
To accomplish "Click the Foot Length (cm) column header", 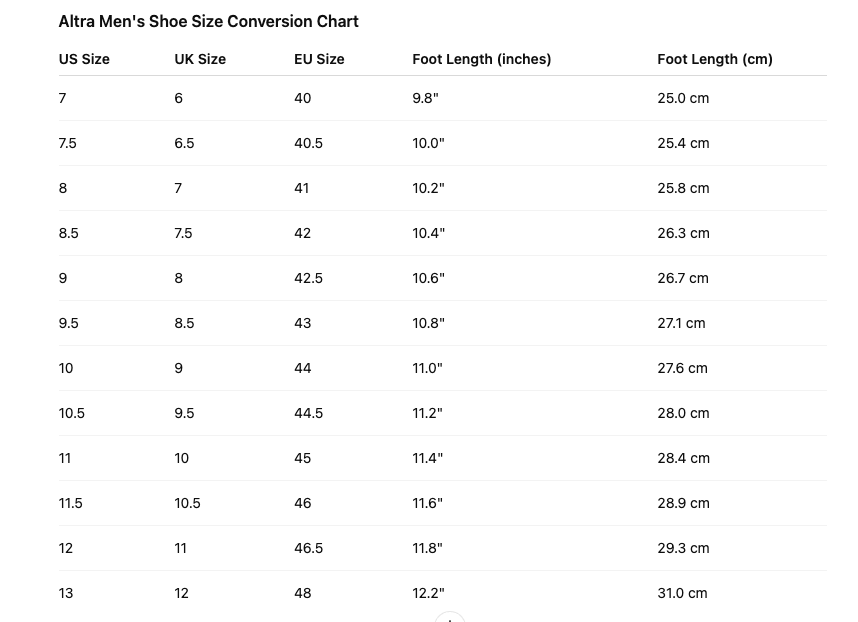I will tap(714, 59).
